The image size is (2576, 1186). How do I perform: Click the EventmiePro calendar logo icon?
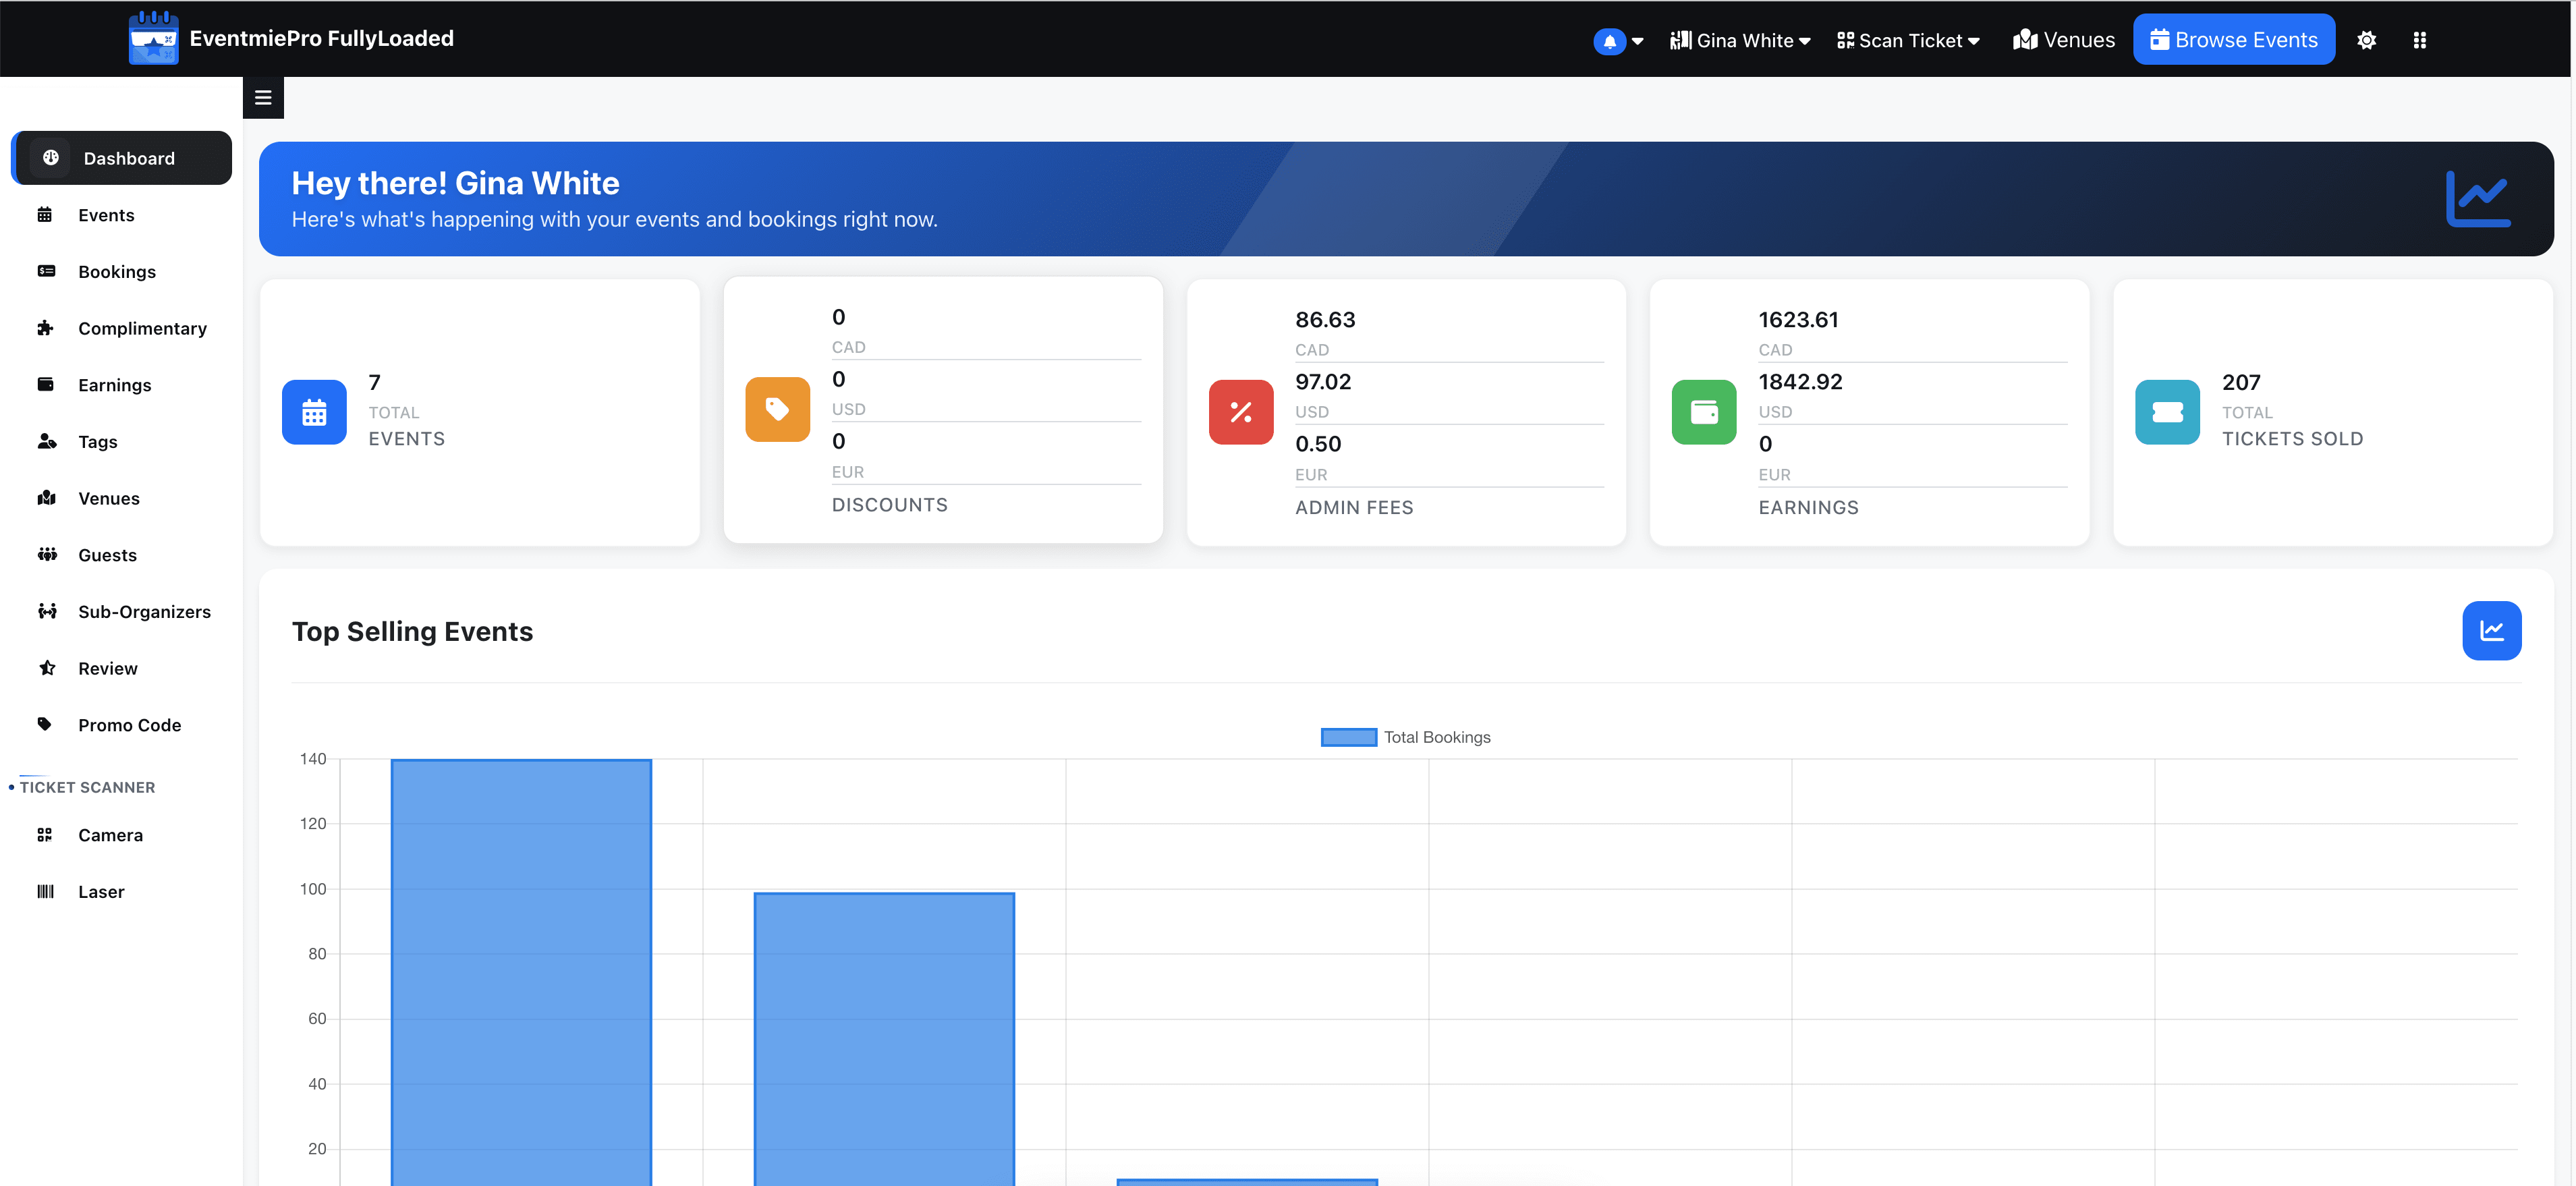pyautogui.click(x=153, y=38)
